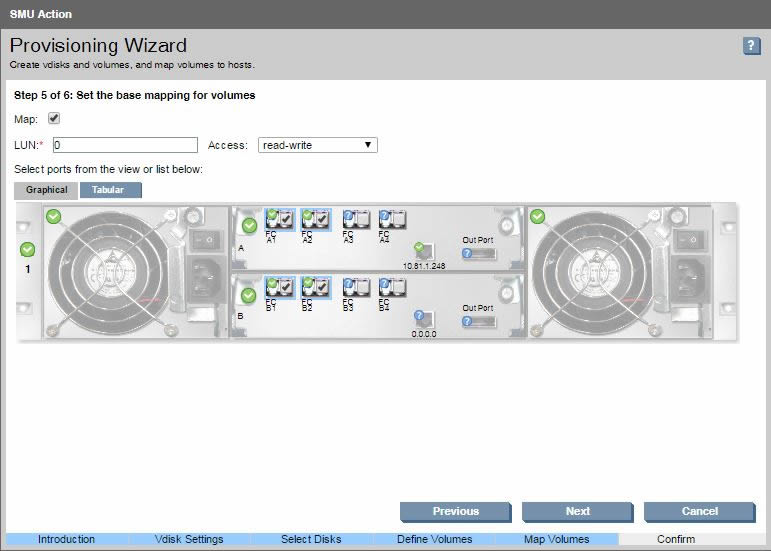Click the help question mark icon
This screenshot has height=551, width=771.
[752, 46]
